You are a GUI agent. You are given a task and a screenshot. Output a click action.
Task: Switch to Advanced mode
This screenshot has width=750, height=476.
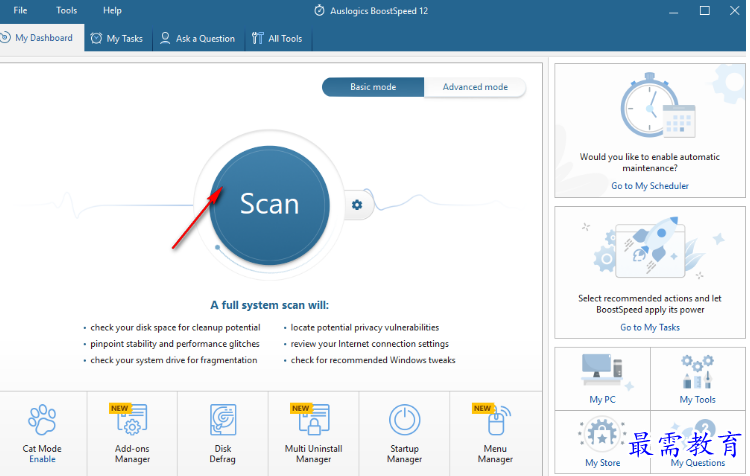tap(475, 87)
